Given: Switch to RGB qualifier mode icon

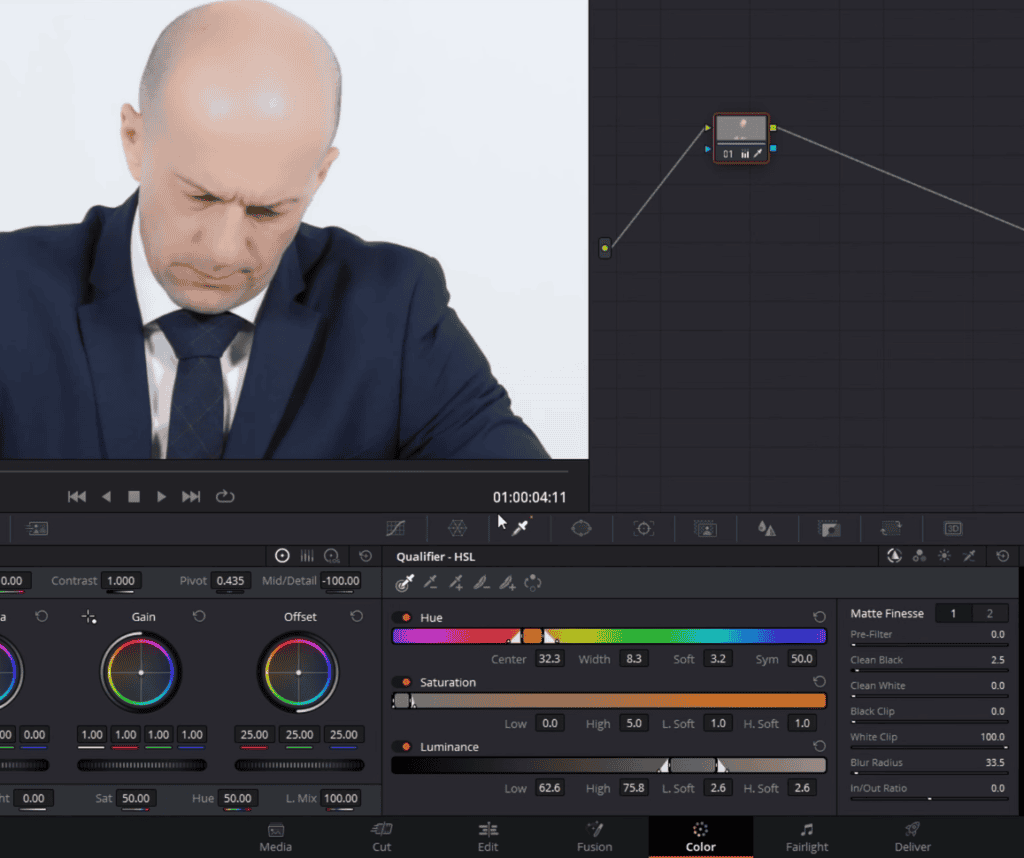Looking at the screenshot, I should (x=920, y=556).
